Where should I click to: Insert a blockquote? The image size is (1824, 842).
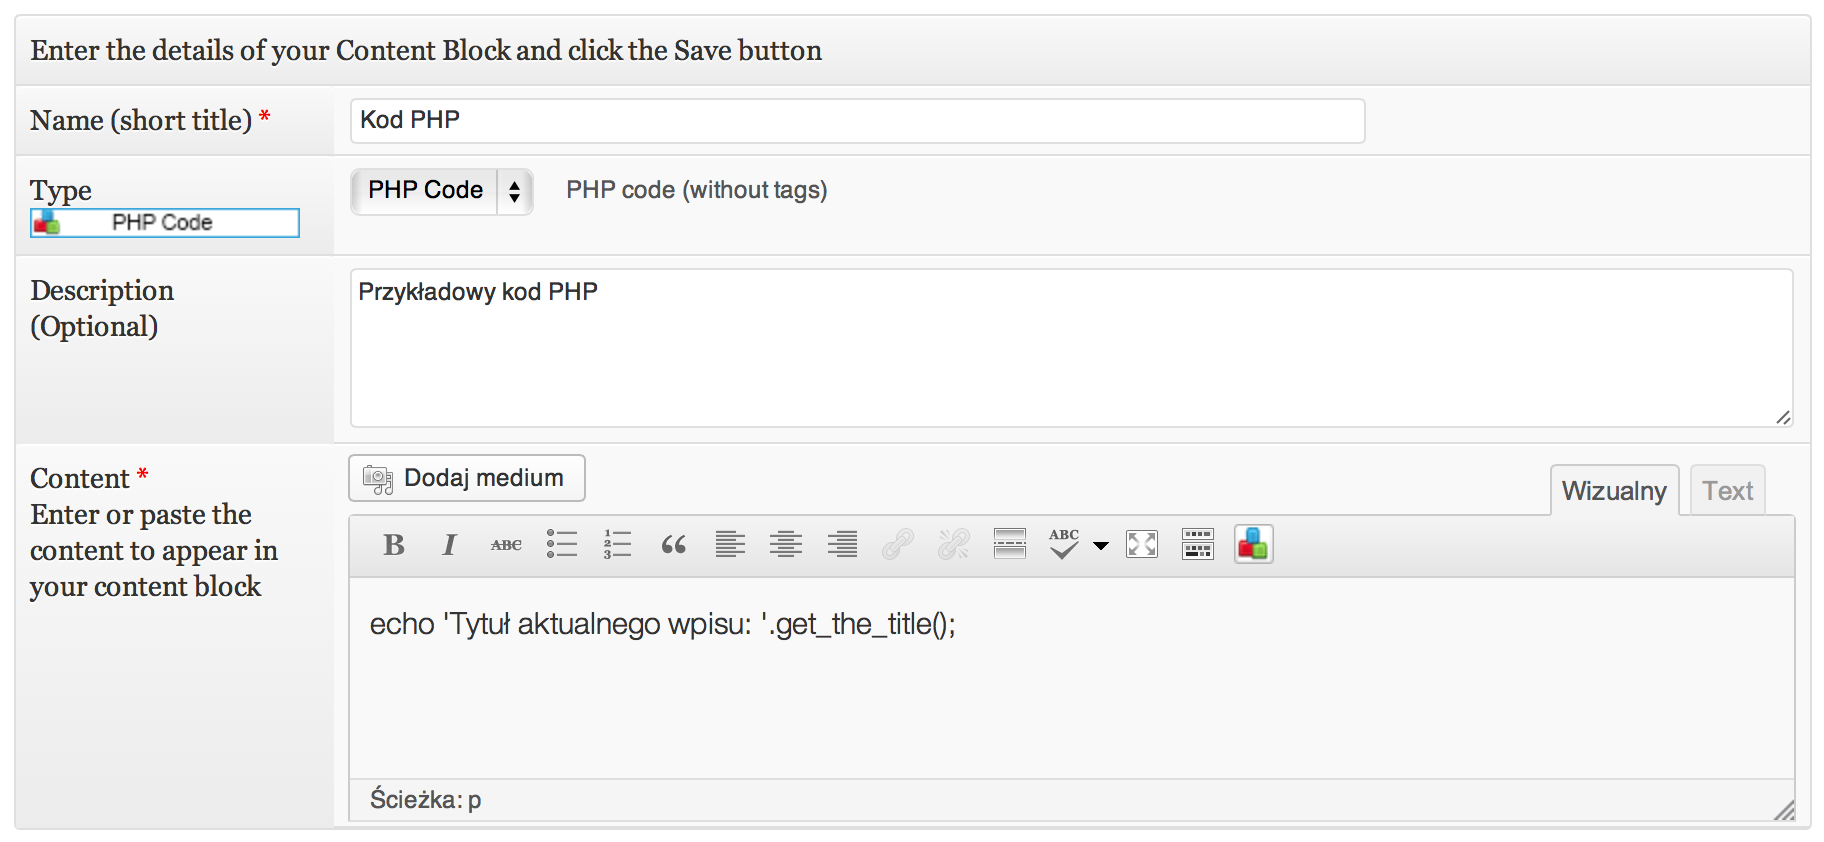(674, 545)
